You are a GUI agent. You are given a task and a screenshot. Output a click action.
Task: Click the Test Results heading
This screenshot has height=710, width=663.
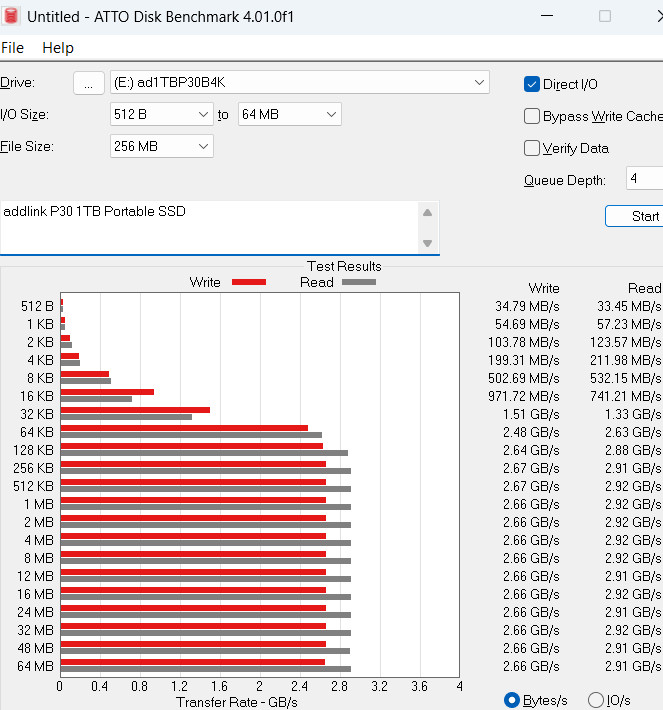(x=344, y=266)
